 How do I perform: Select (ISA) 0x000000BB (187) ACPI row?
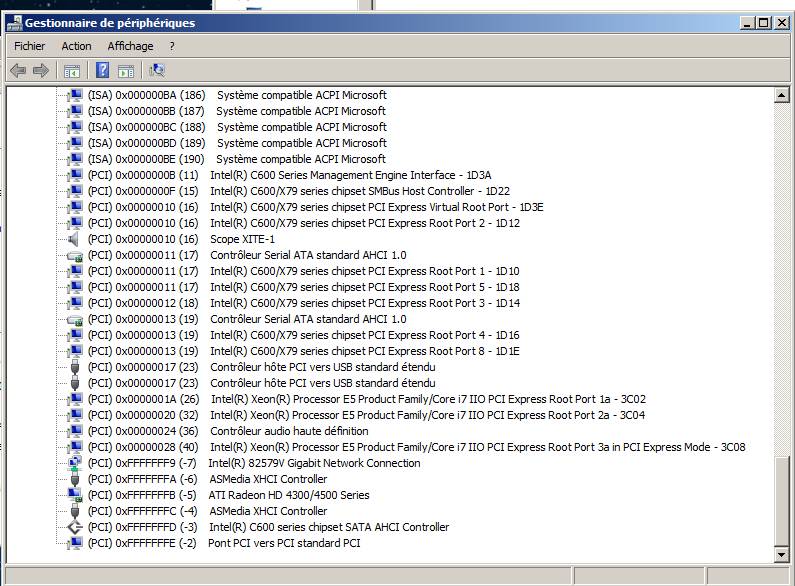pyautogui.click(x=237, y=111)
